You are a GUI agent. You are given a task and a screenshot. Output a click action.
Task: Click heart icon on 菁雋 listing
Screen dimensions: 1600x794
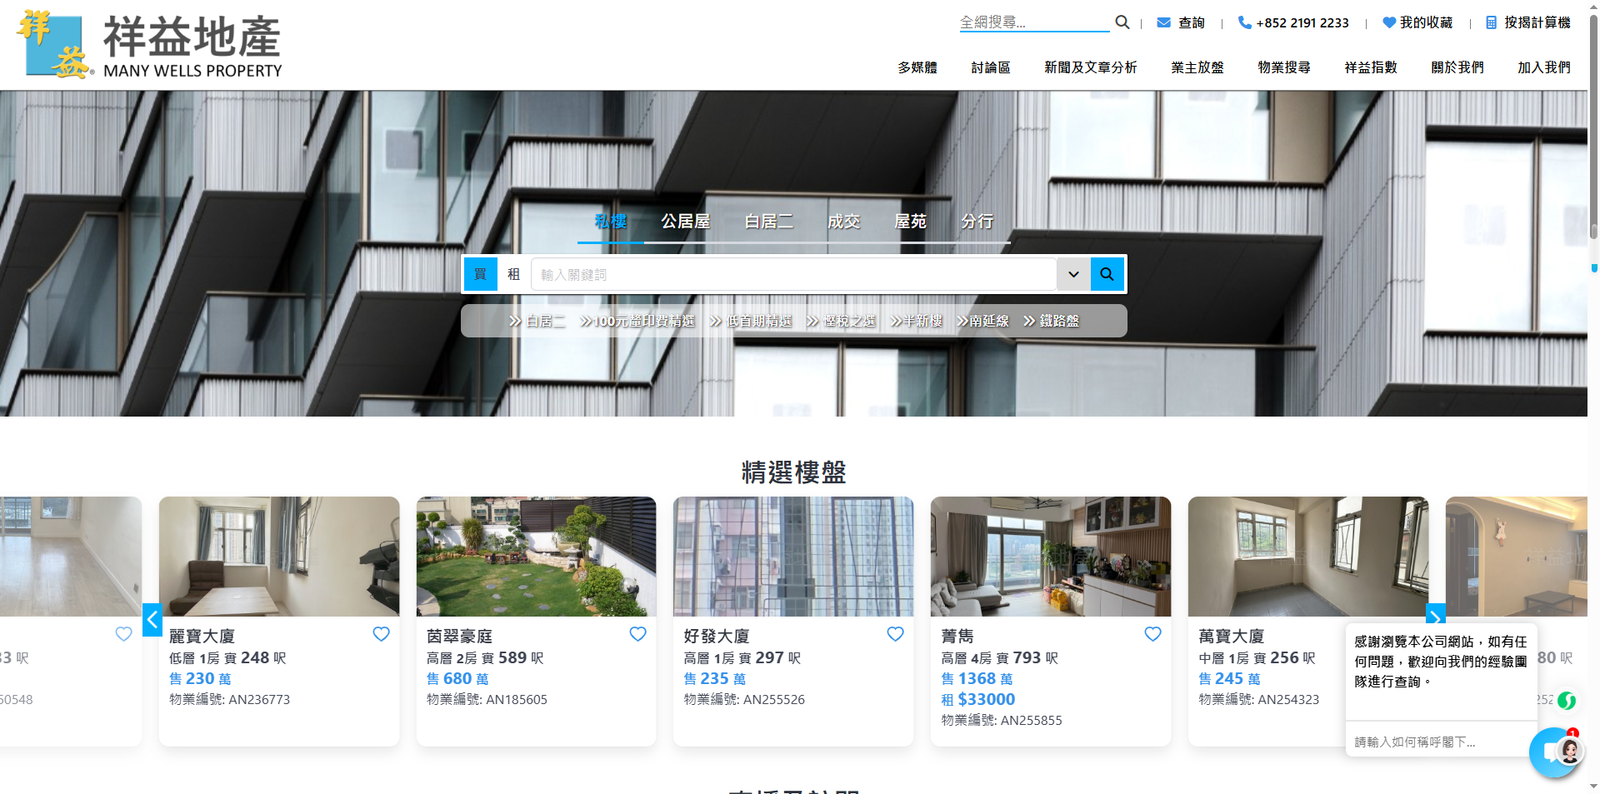pyautogui.click(x=1153, y=634)
